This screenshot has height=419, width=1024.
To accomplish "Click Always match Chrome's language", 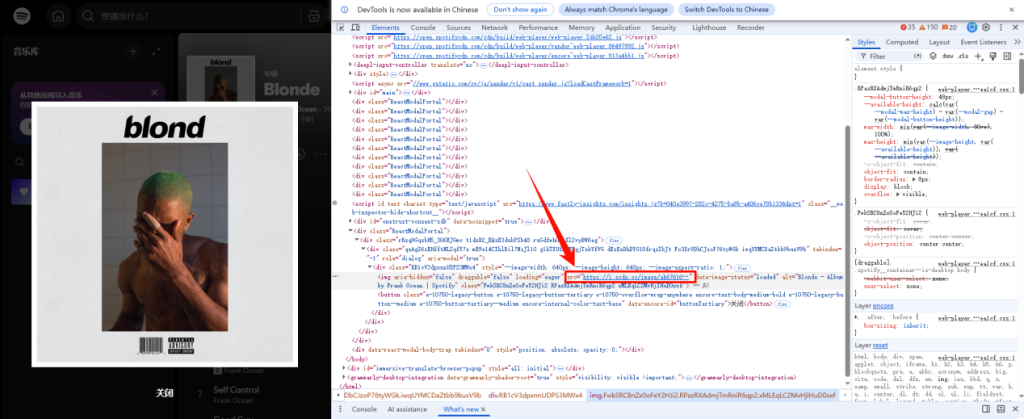I will (616, 10).
